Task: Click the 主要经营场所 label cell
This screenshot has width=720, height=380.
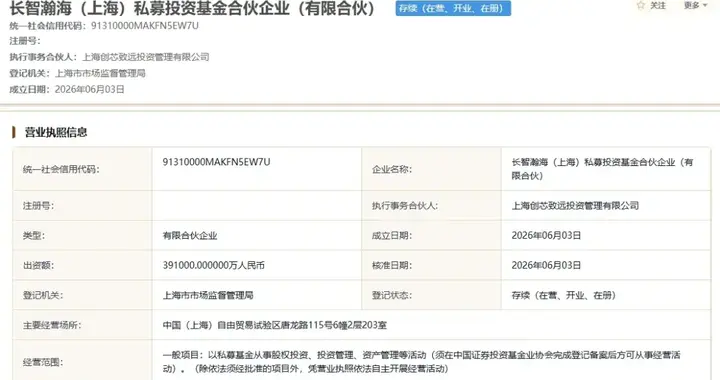Action: (83, 325)
